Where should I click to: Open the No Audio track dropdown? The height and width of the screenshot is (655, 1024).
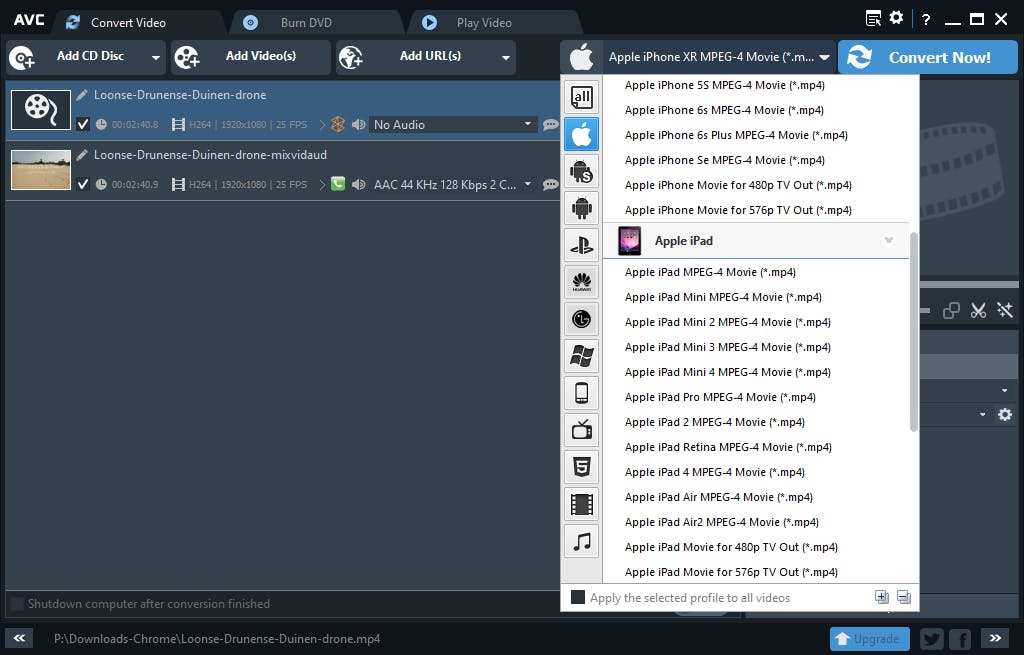pyautogui.click(x=528, y=124)
